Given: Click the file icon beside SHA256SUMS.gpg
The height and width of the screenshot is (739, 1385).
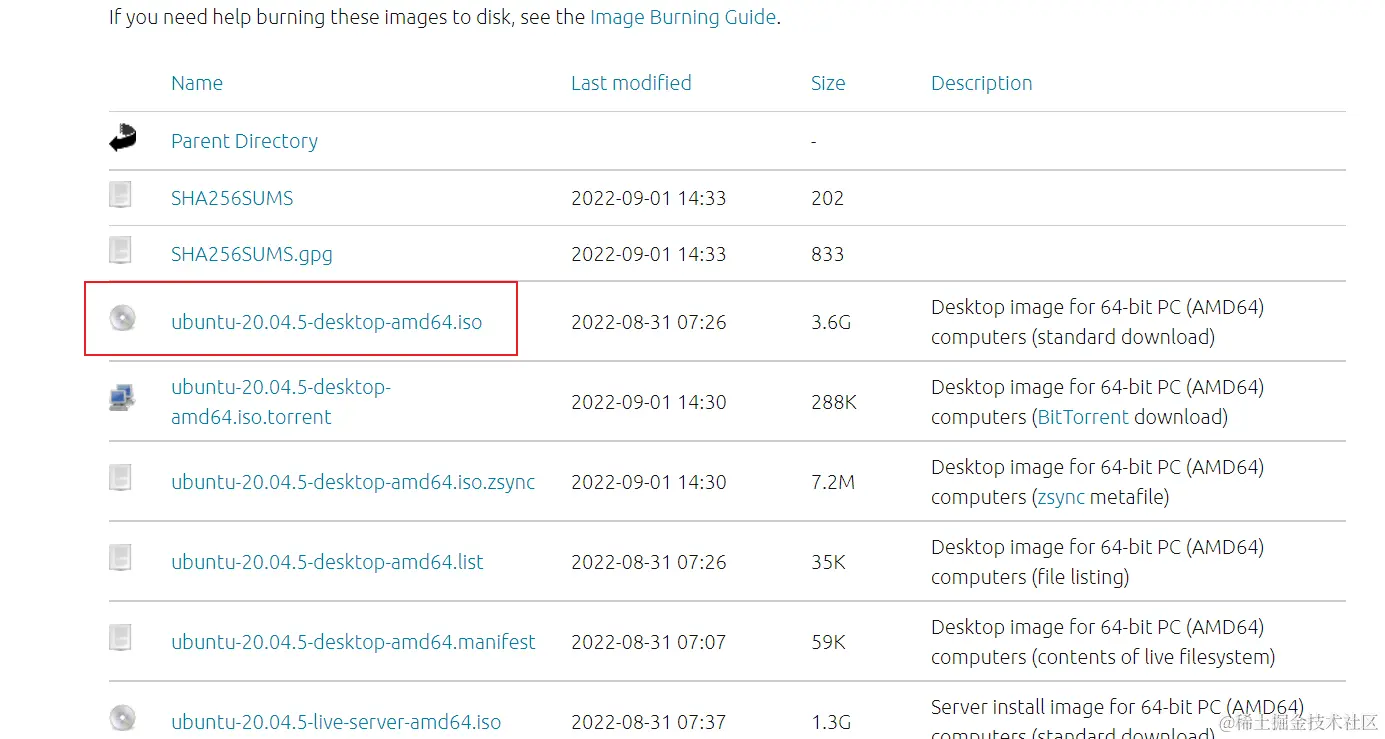Looking at the screenshot, I should pos(120,250).
